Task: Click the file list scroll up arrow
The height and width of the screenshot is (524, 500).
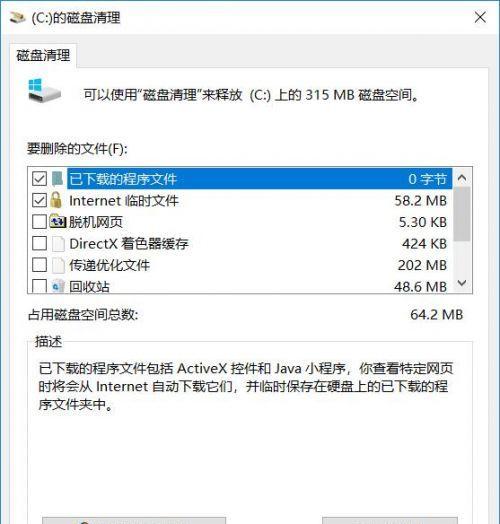Action: [462, 178]
